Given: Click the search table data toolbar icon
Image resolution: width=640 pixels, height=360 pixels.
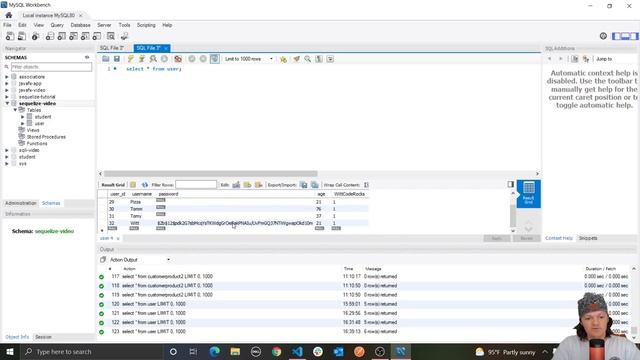Looking at the screenshot, I should click(111, 36).
